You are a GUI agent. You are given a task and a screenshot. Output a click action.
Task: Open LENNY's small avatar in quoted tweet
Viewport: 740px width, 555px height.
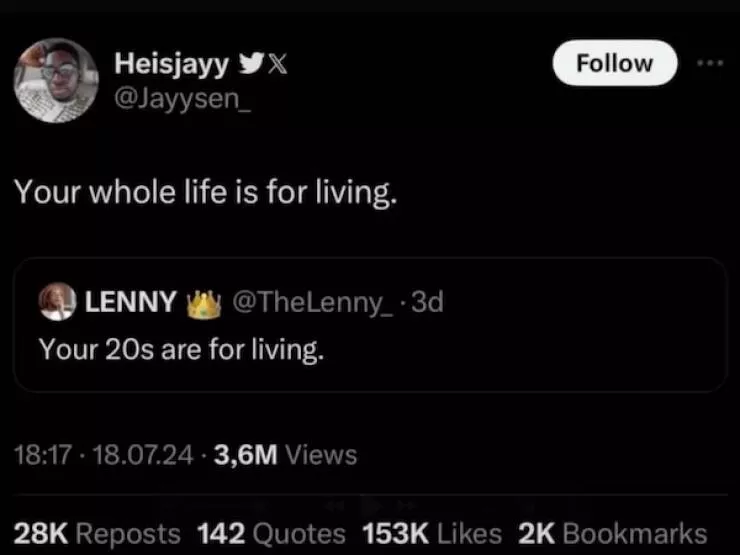tap(57, 301)
